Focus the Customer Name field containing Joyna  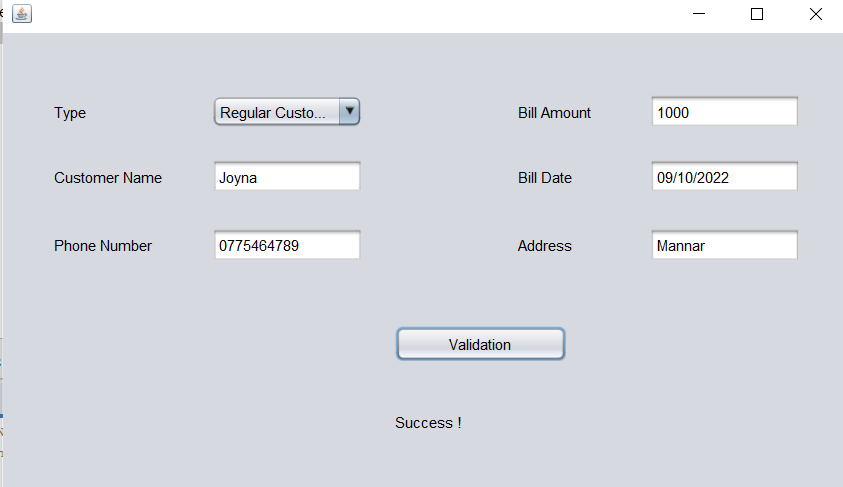point(287,176)
